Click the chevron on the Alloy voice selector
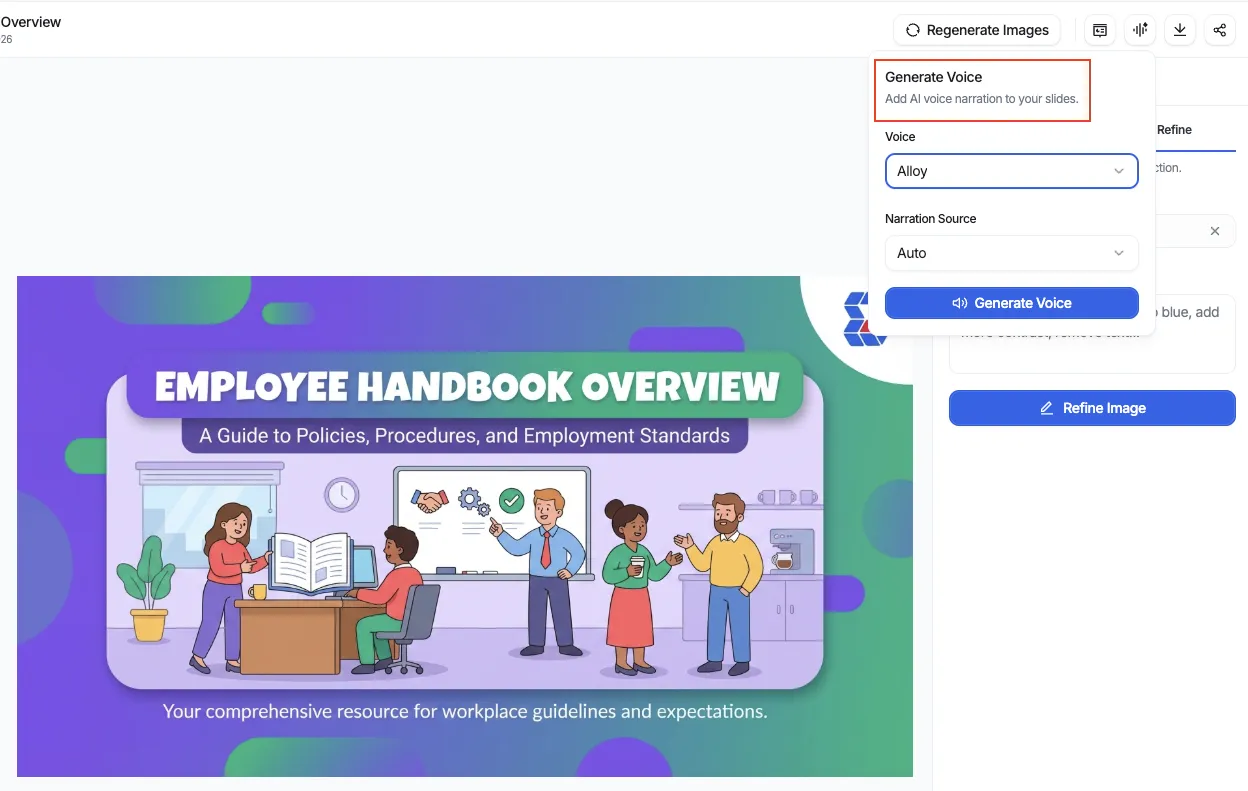Viewport: 1248px width, 791px height. click(x=1119, y=171)
